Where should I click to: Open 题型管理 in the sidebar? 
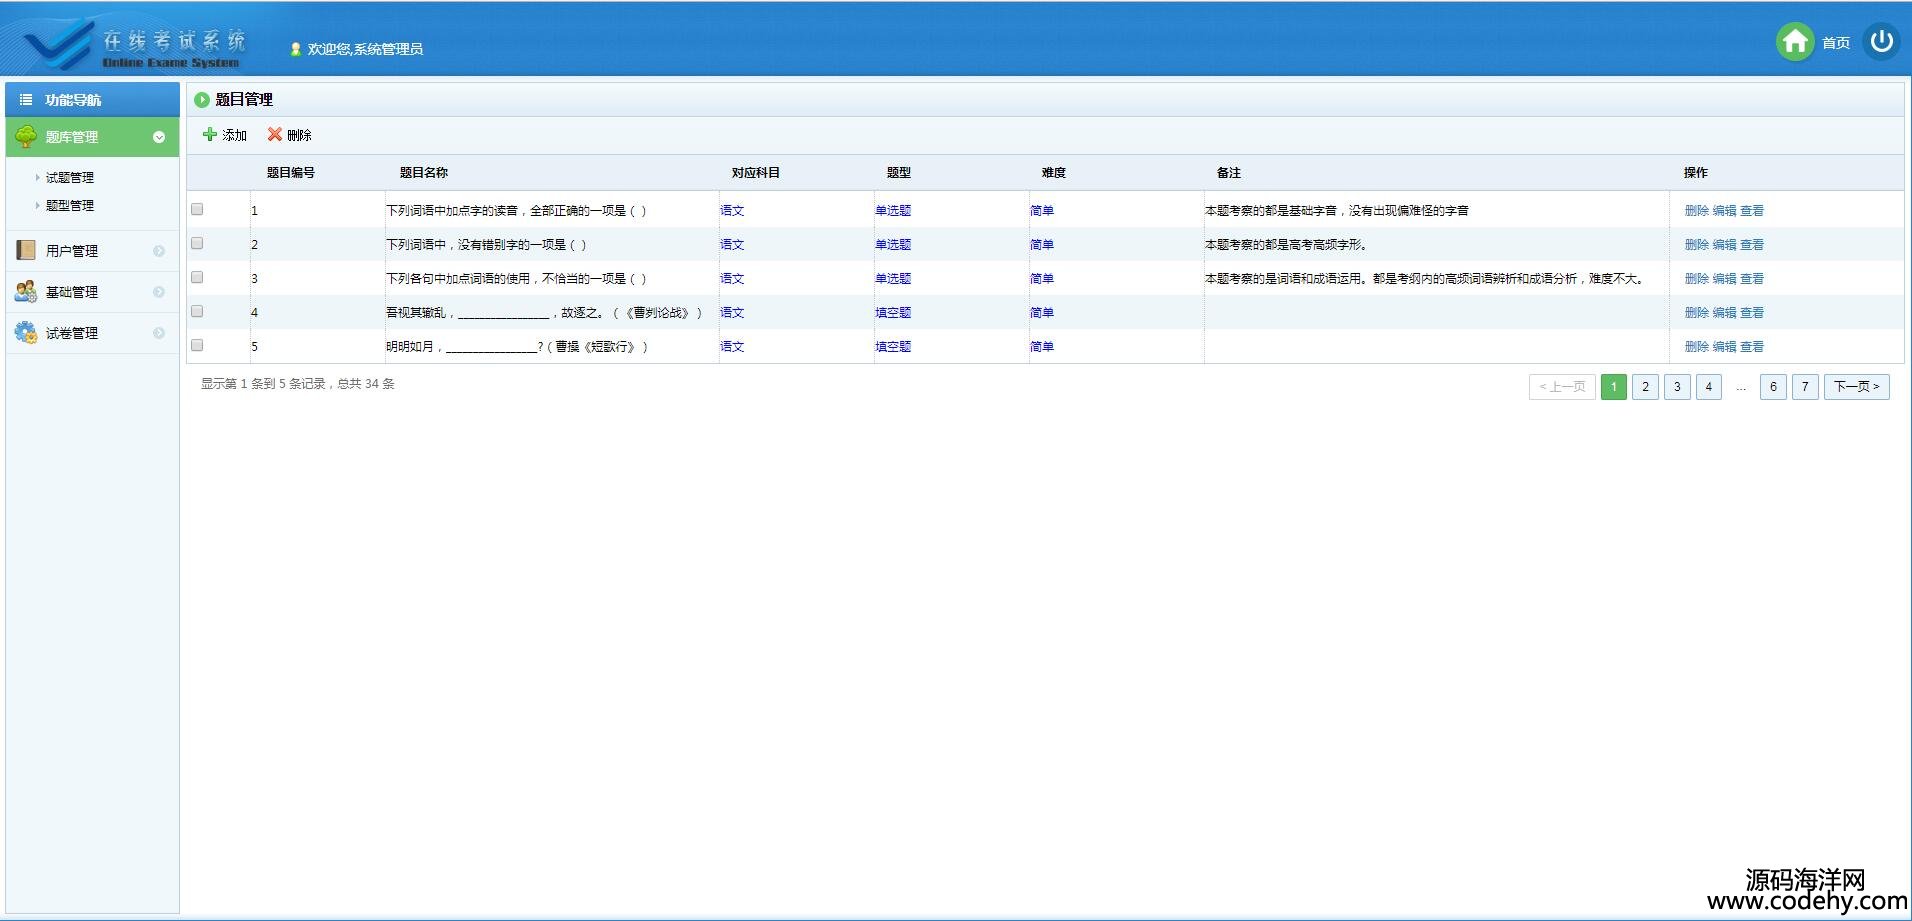point(70,205)
